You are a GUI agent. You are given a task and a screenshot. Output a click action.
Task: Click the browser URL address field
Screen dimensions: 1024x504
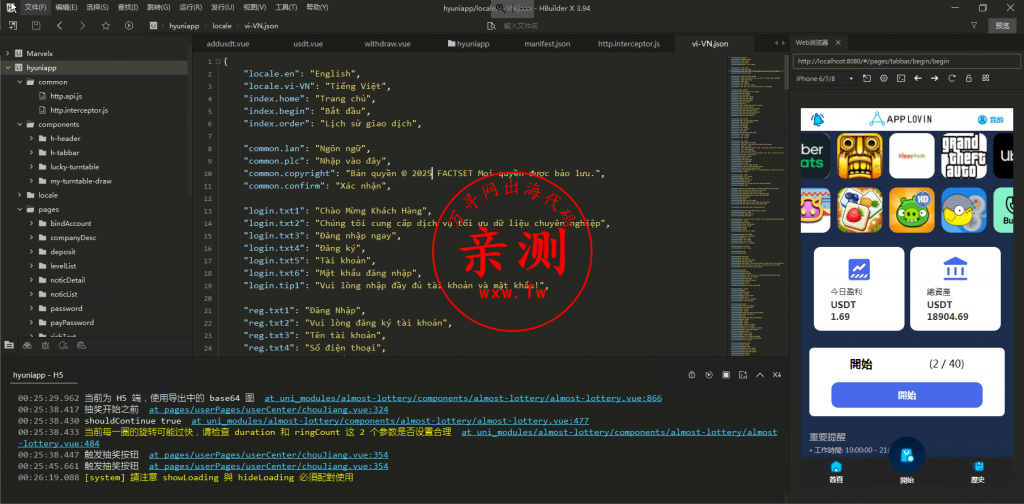(x=900, y=61)
